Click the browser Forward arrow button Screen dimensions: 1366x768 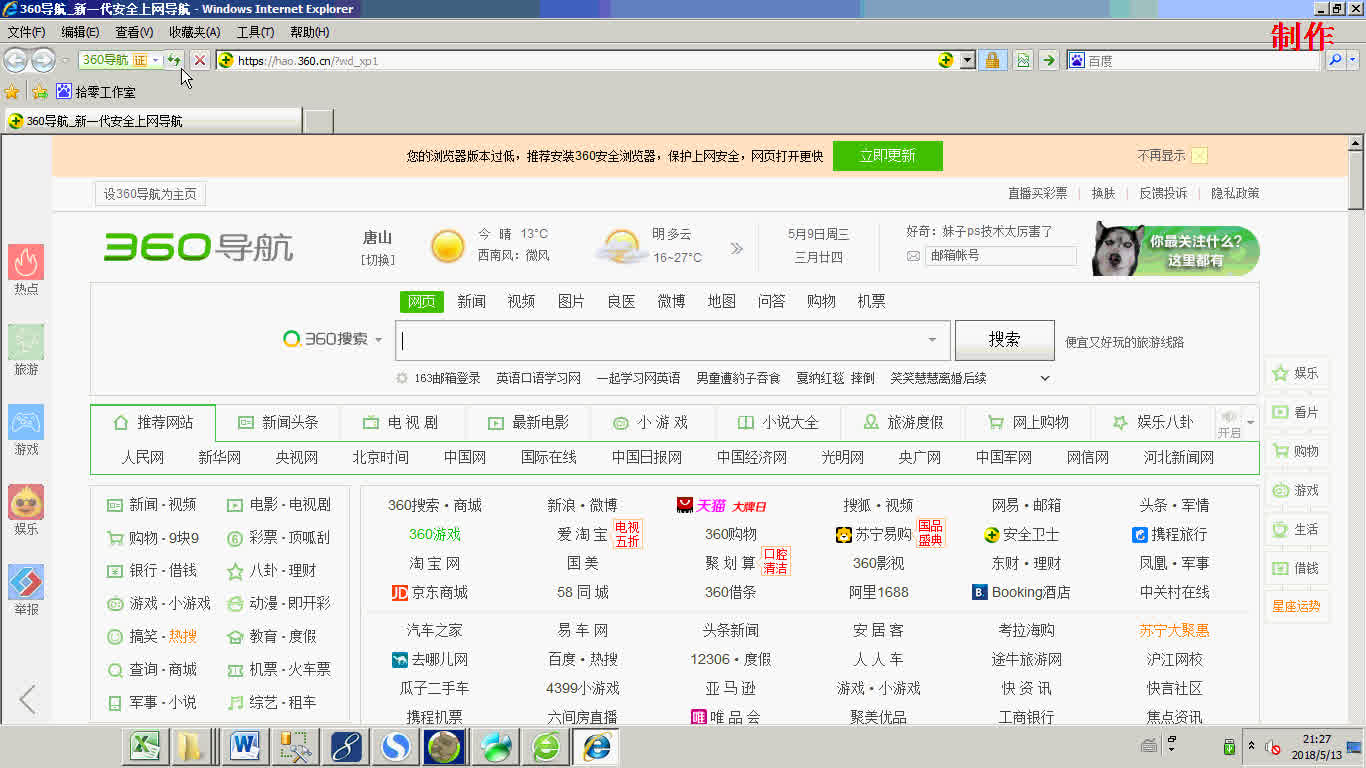click(43, 60)
